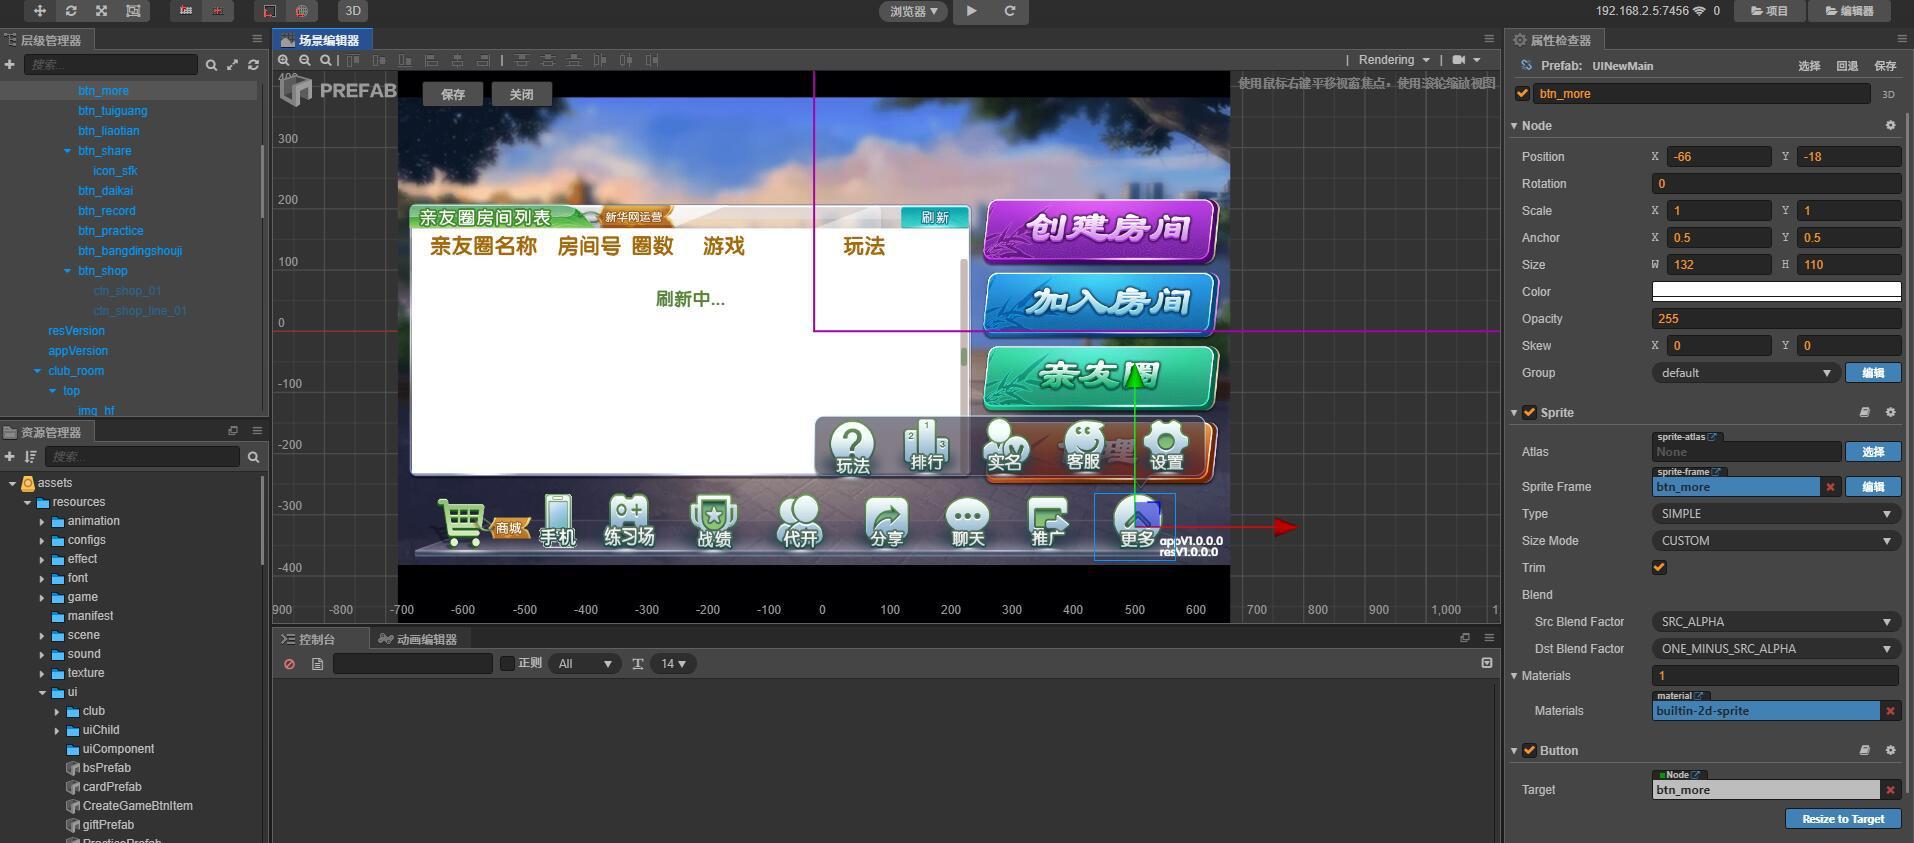Image resolution: width=1914 pixels, height=843 pixels.
Task: Click the zoom in icon in scene editor
Action: pyautogui.click(x=284, y=60)
